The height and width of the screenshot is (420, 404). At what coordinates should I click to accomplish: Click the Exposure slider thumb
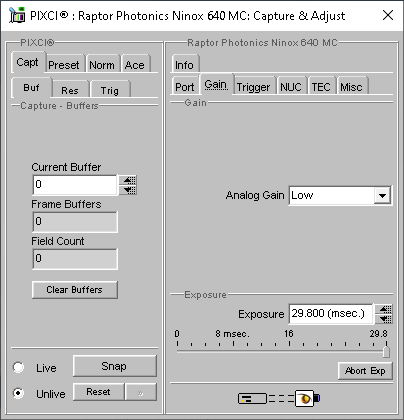point(386,351)
